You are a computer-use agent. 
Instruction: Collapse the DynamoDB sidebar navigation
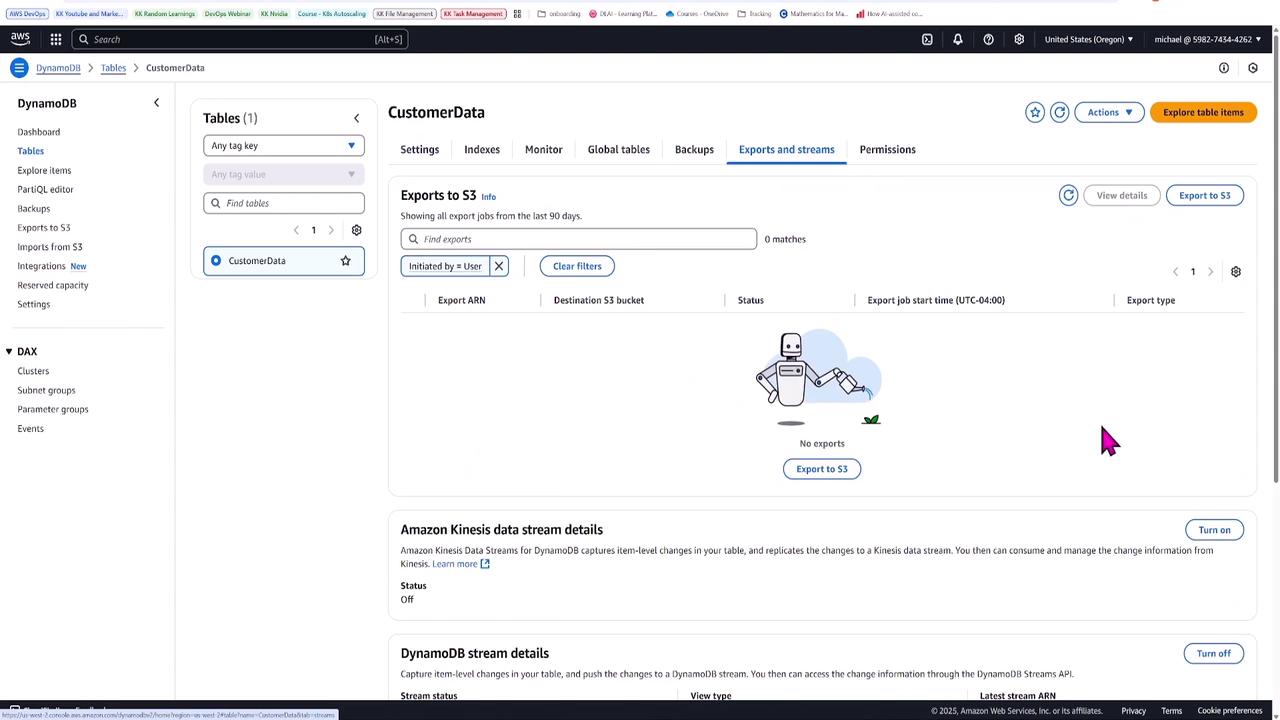[156, 103]
